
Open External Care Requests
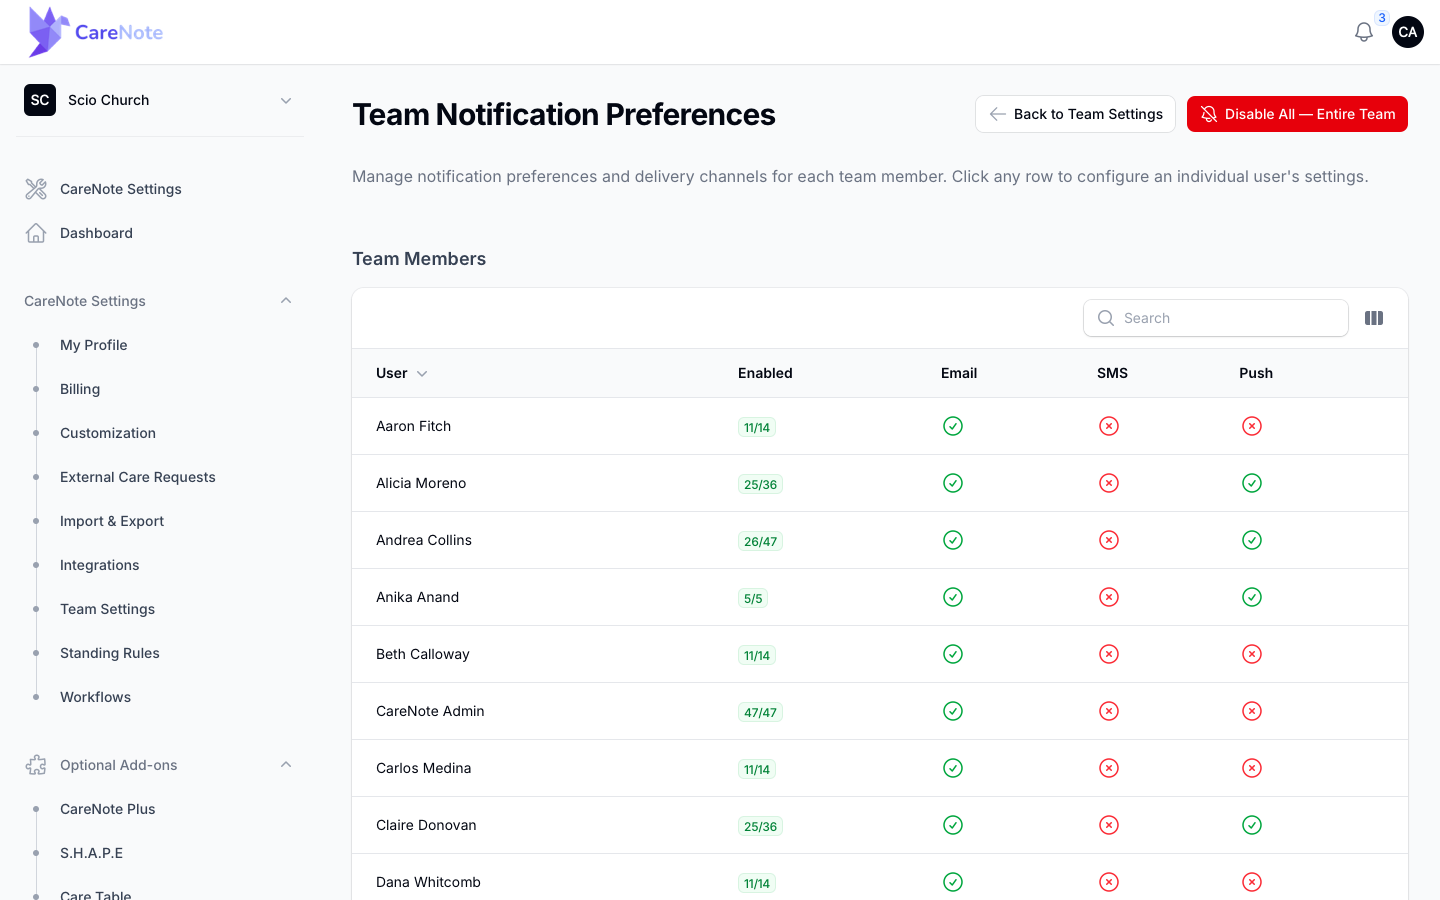pos(138,477)
